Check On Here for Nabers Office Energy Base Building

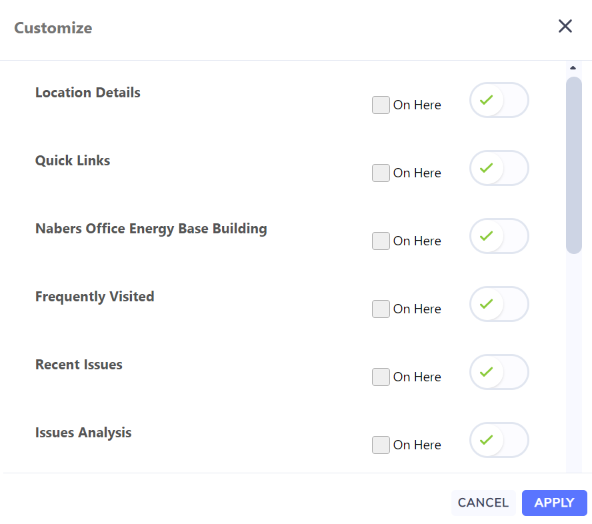pyautogui.click(x=381, y=241)
